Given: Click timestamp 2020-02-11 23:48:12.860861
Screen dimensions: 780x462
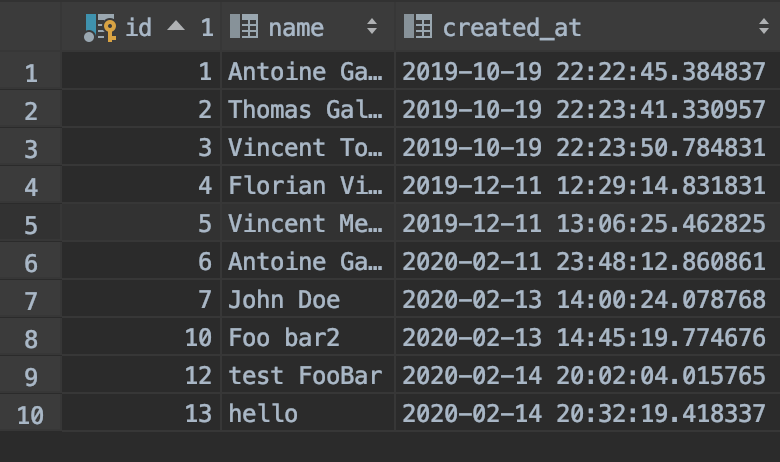Looking at the screenshot, I should point(584,262).
